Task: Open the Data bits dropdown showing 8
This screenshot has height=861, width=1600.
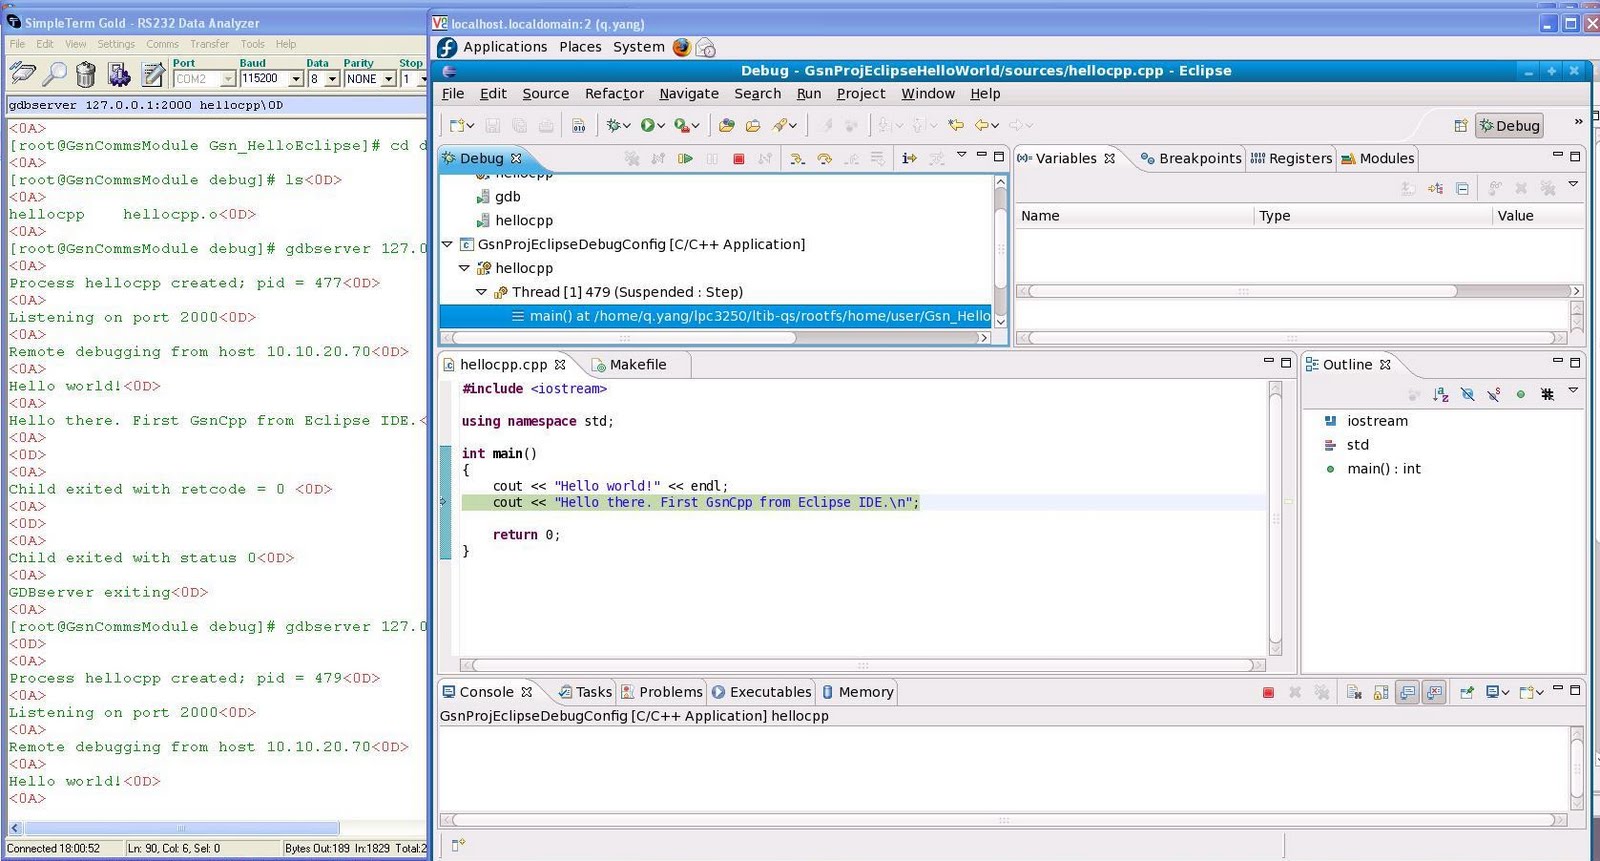Action: click(332, 79)
